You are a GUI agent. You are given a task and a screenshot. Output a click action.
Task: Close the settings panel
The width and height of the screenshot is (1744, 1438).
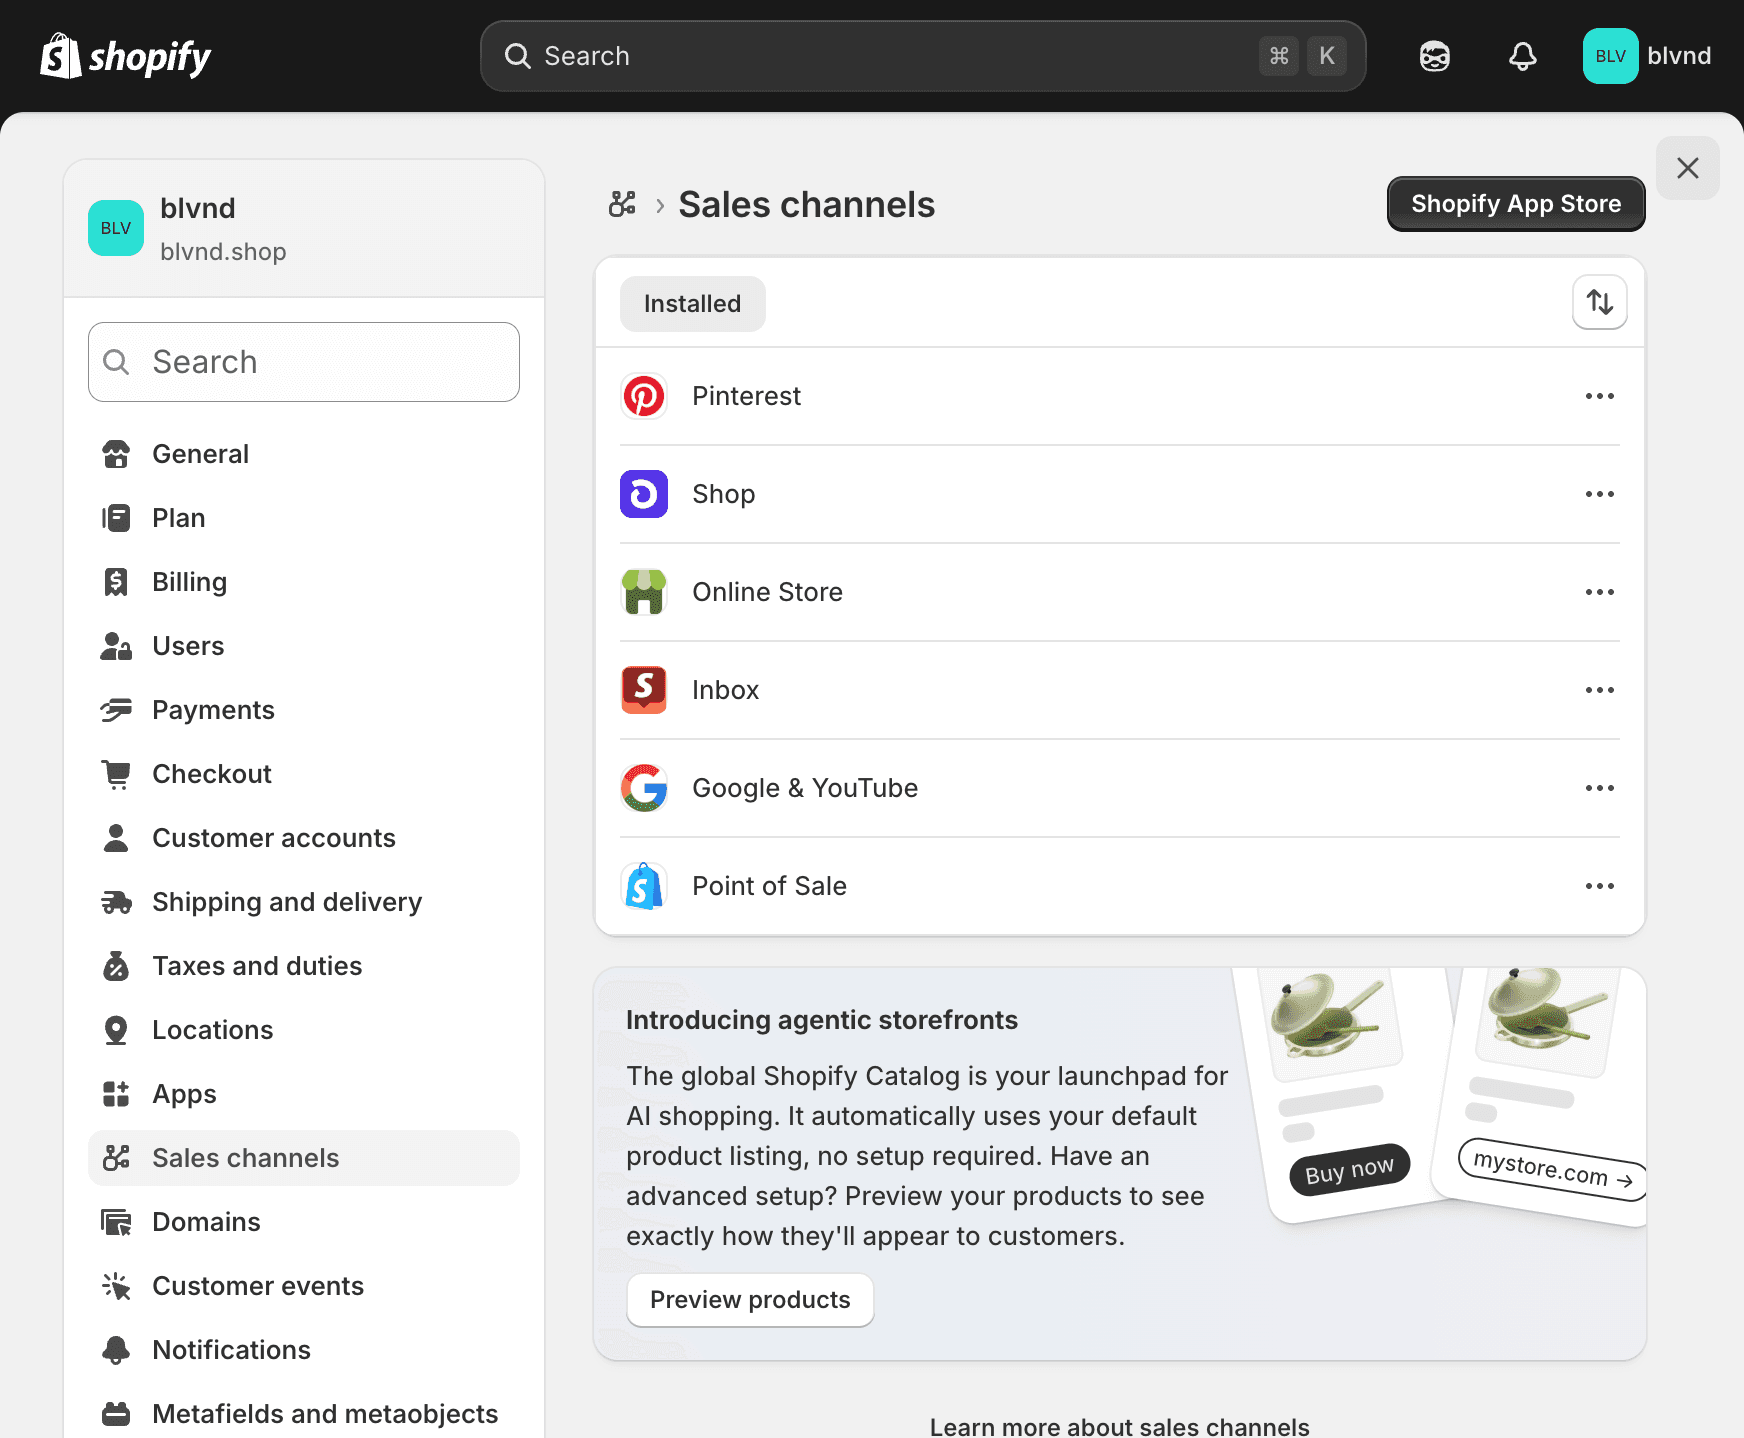click(x=1688, y=168)
